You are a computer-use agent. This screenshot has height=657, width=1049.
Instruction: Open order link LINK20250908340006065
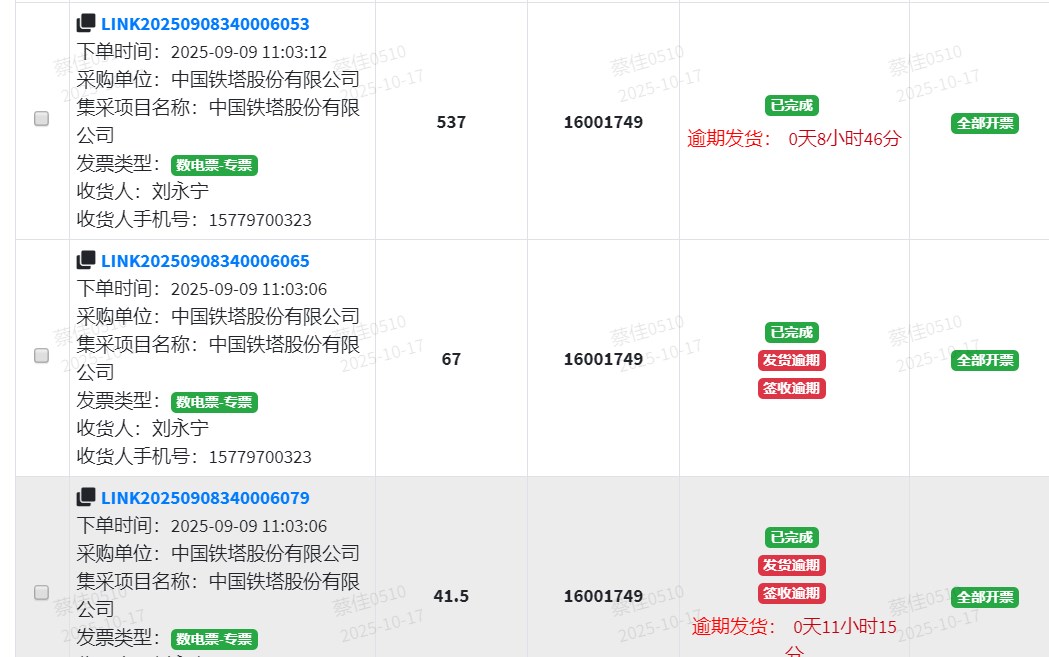[x=205, y=261]
